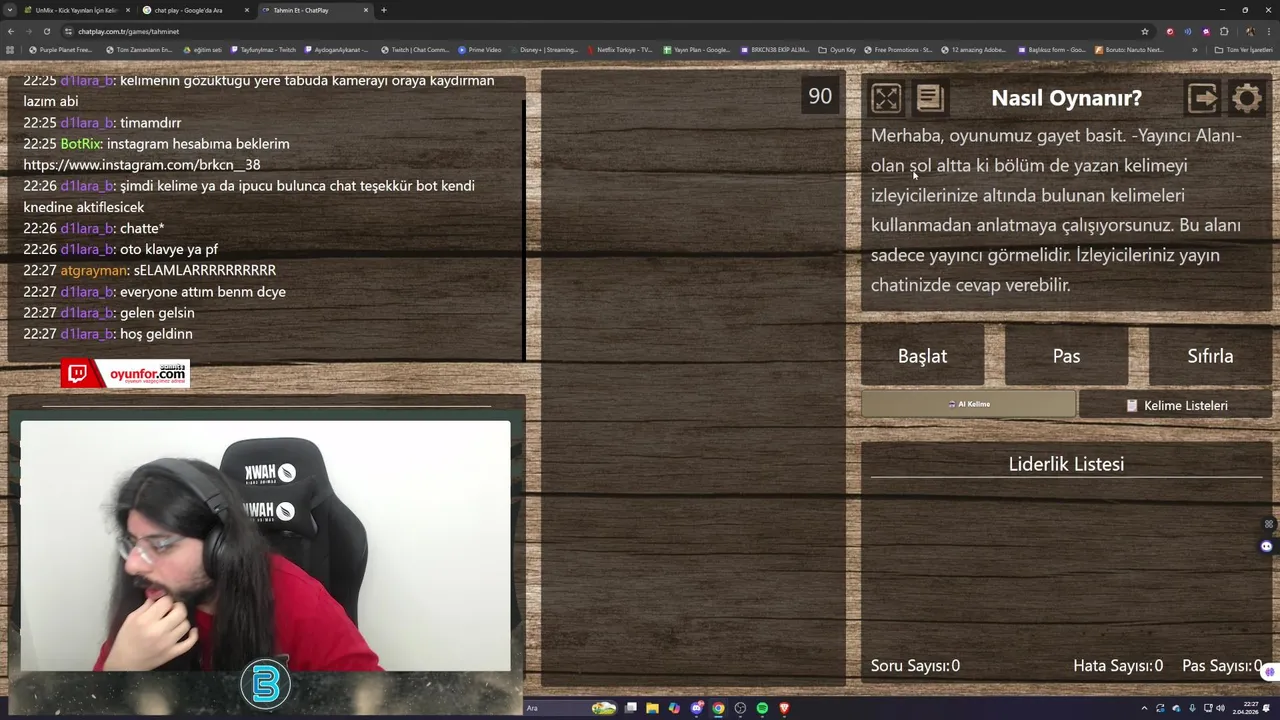Reload the current page
Image resolution: width=1280 pixels, height=720 pixels.
[x=46, y=31]
